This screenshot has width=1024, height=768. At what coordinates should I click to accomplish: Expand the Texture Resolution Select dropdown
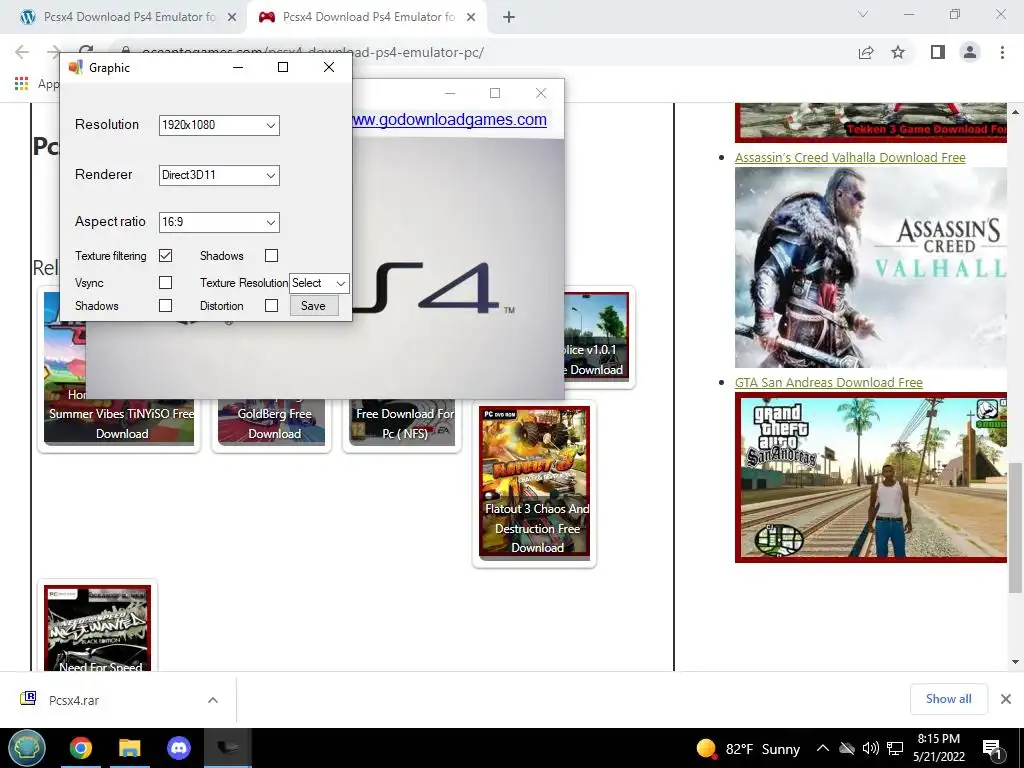click(319, 283)
